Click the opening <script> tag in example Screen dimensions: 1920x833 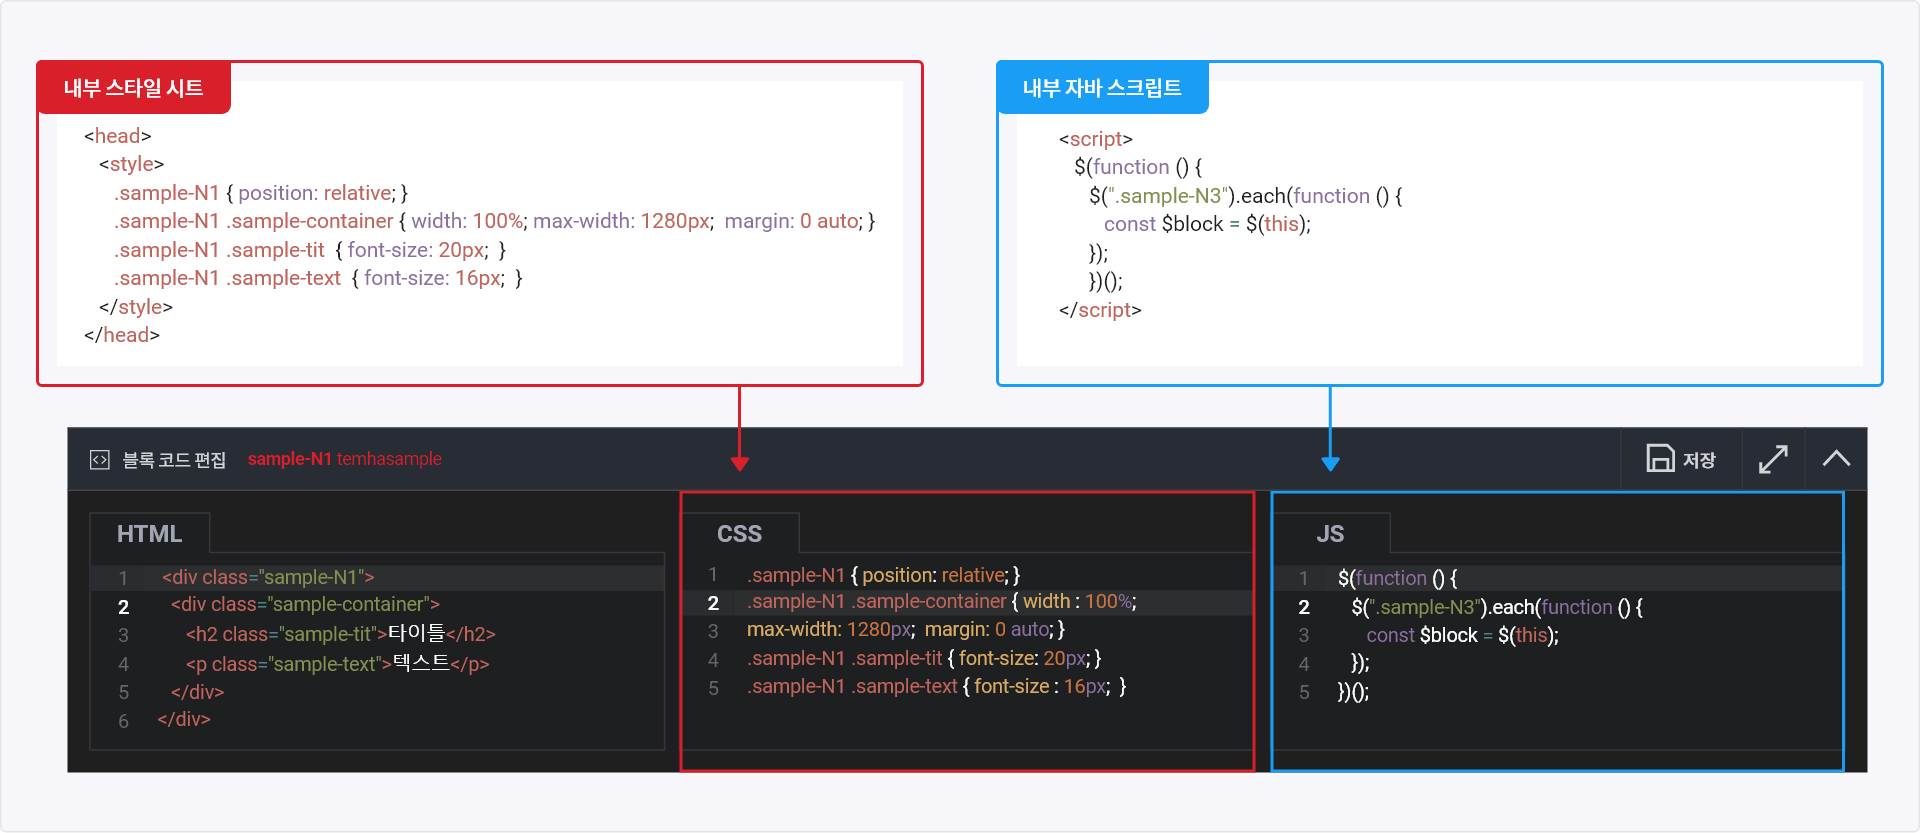pyautogui.click(x=1096, y=139)
